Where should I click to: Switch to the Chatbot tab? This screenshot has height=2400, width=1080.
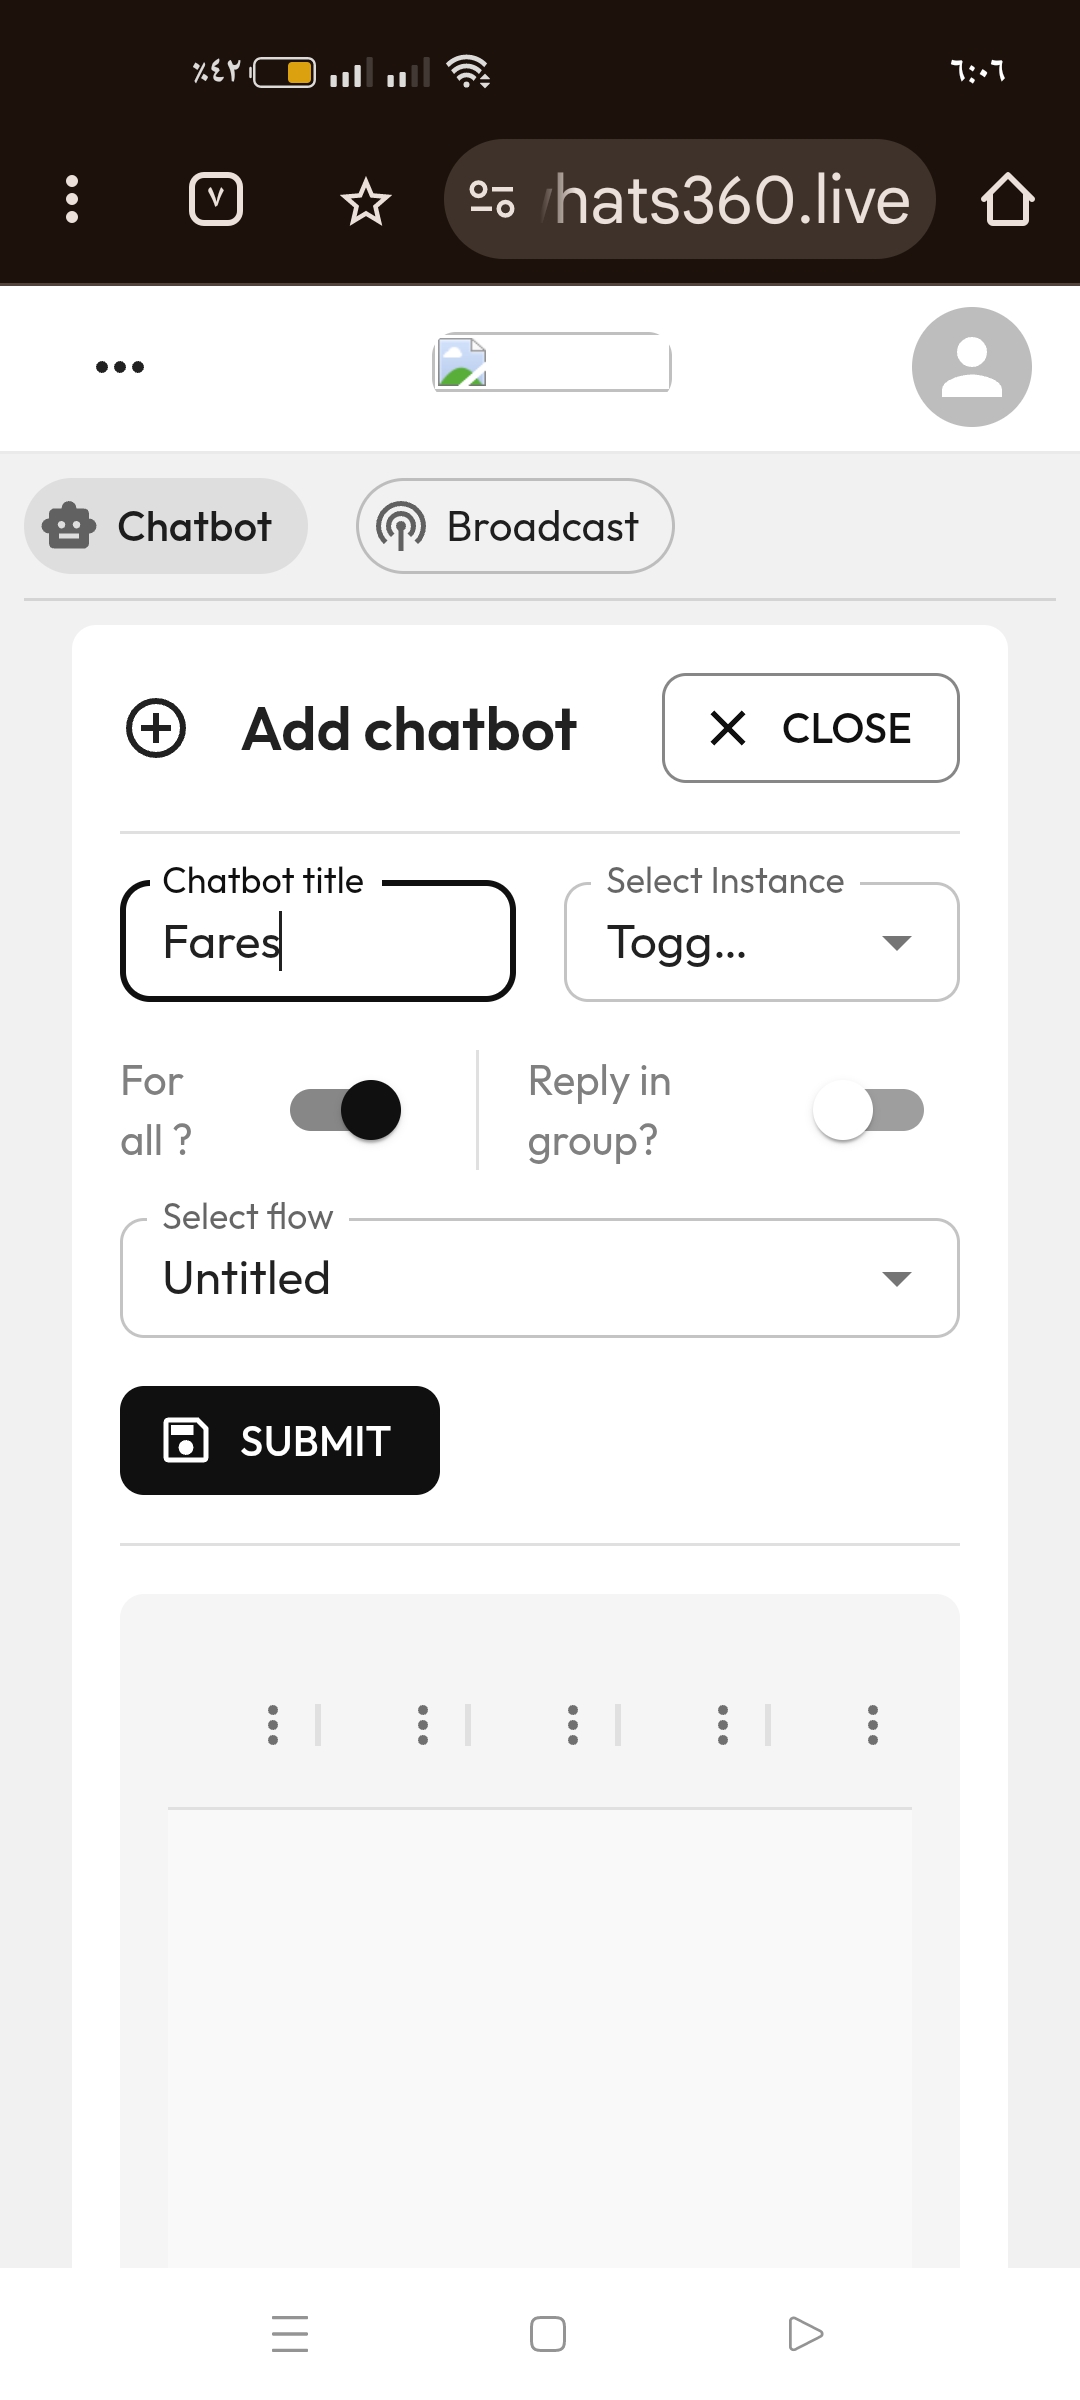166,526
